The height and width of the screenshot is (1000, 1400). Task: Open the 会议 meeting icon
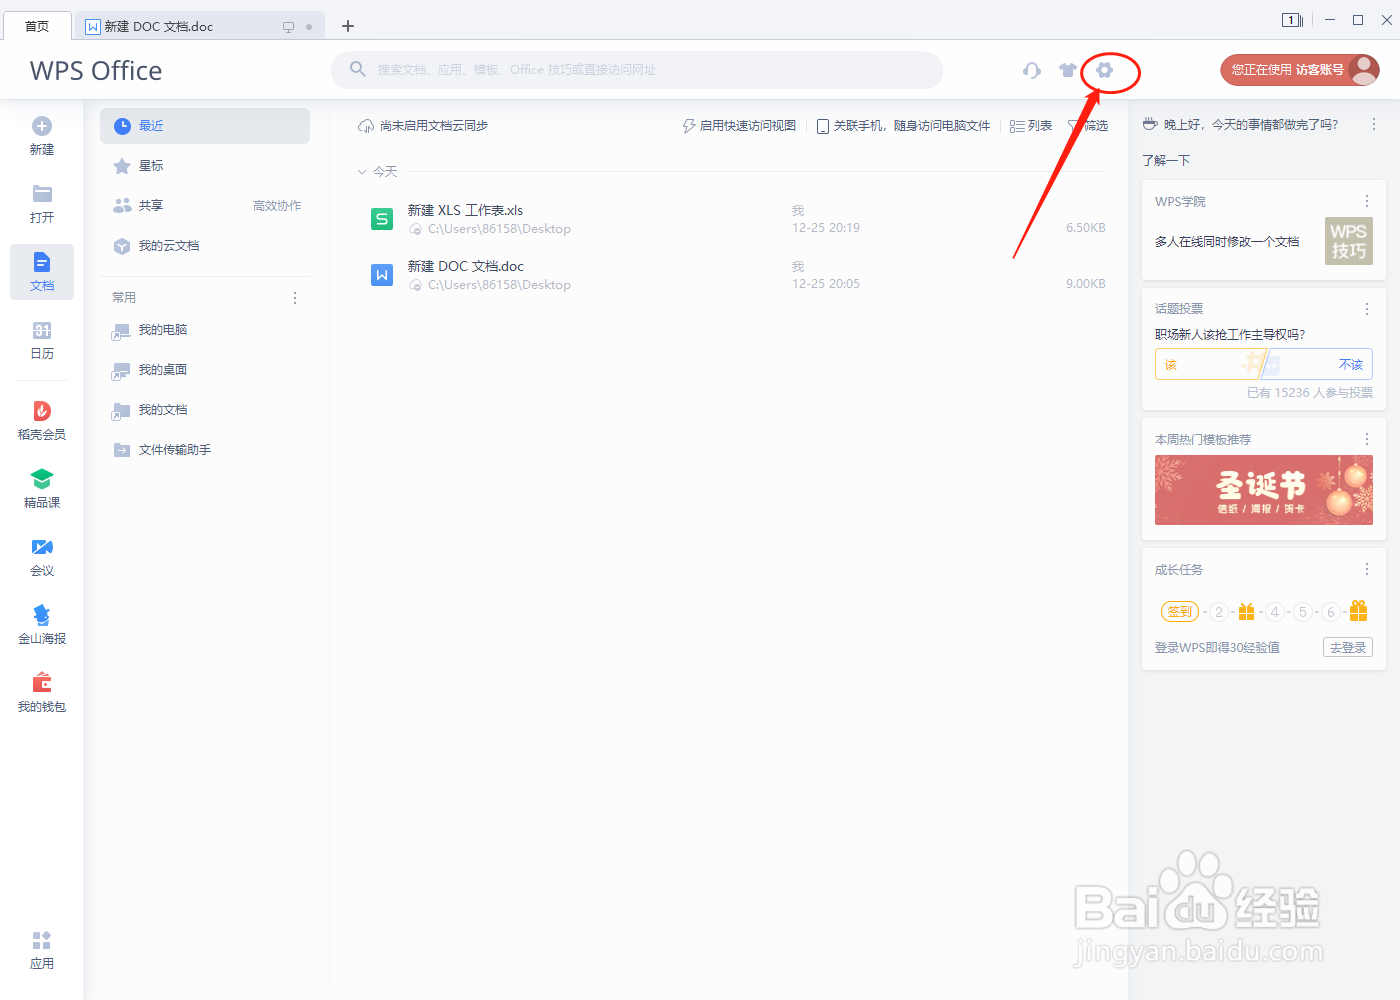pyautogui.click(x=42, y=547)
